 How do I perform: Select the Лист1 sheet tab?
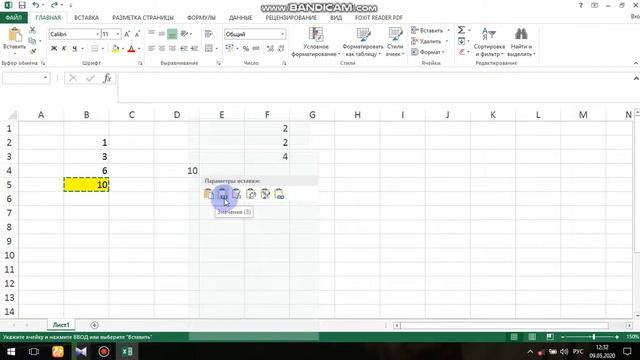(61, 325)
